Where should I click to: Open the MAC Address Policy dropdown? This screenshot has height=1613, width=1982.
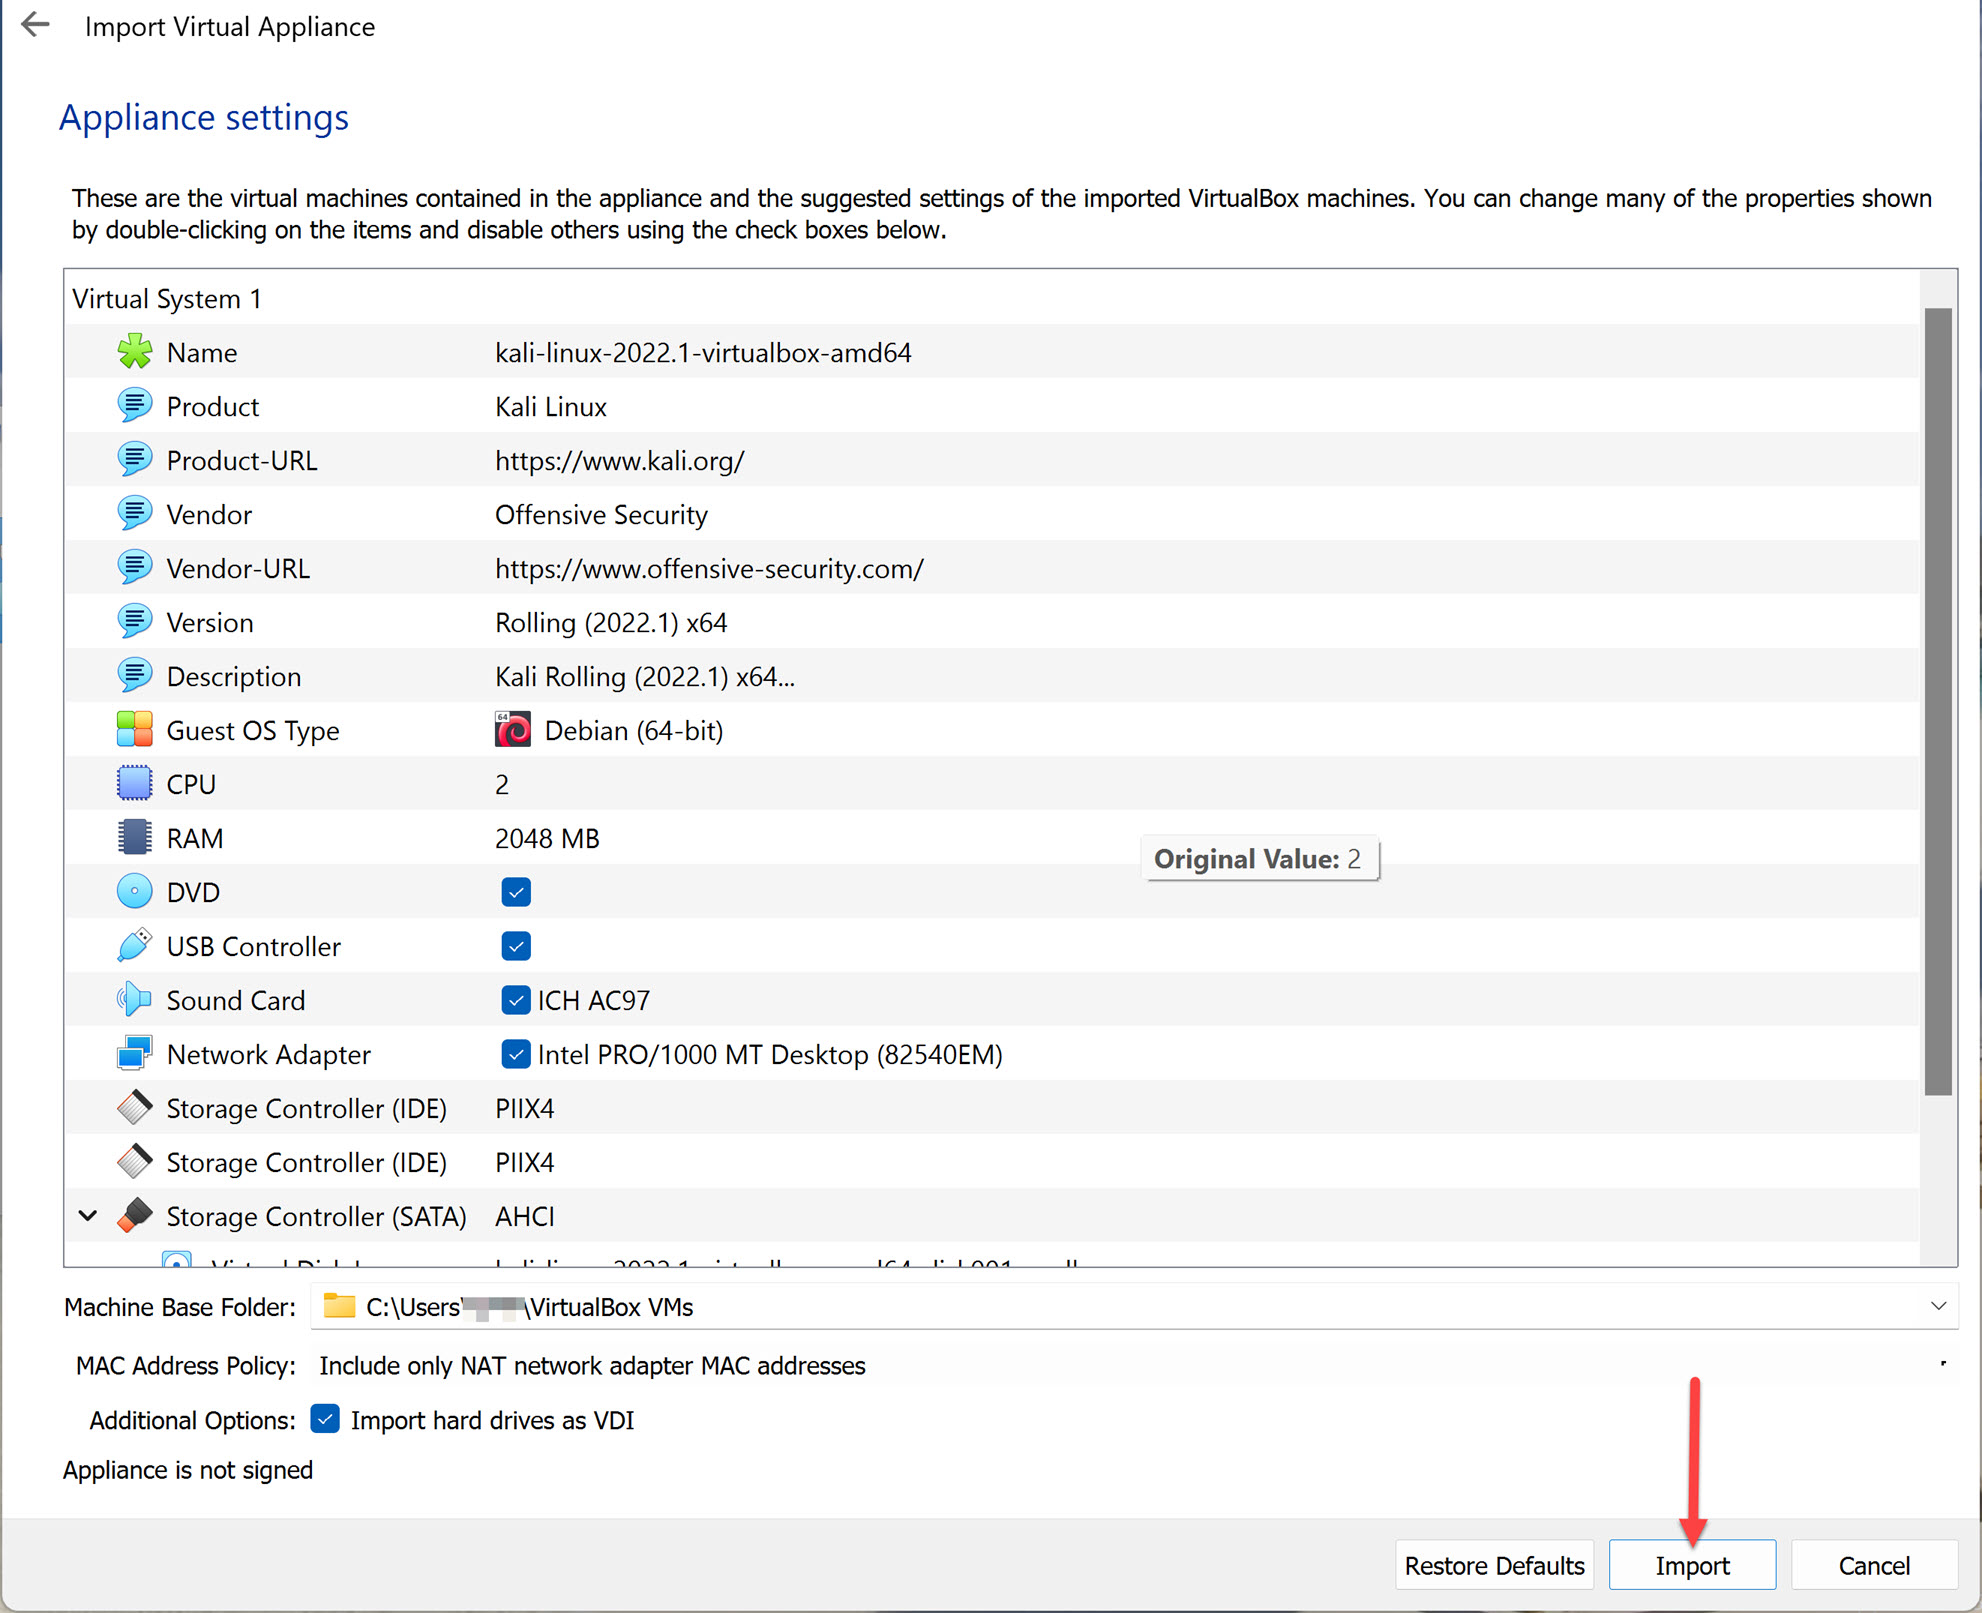pyautogui.click(x=1130, y=1365)
